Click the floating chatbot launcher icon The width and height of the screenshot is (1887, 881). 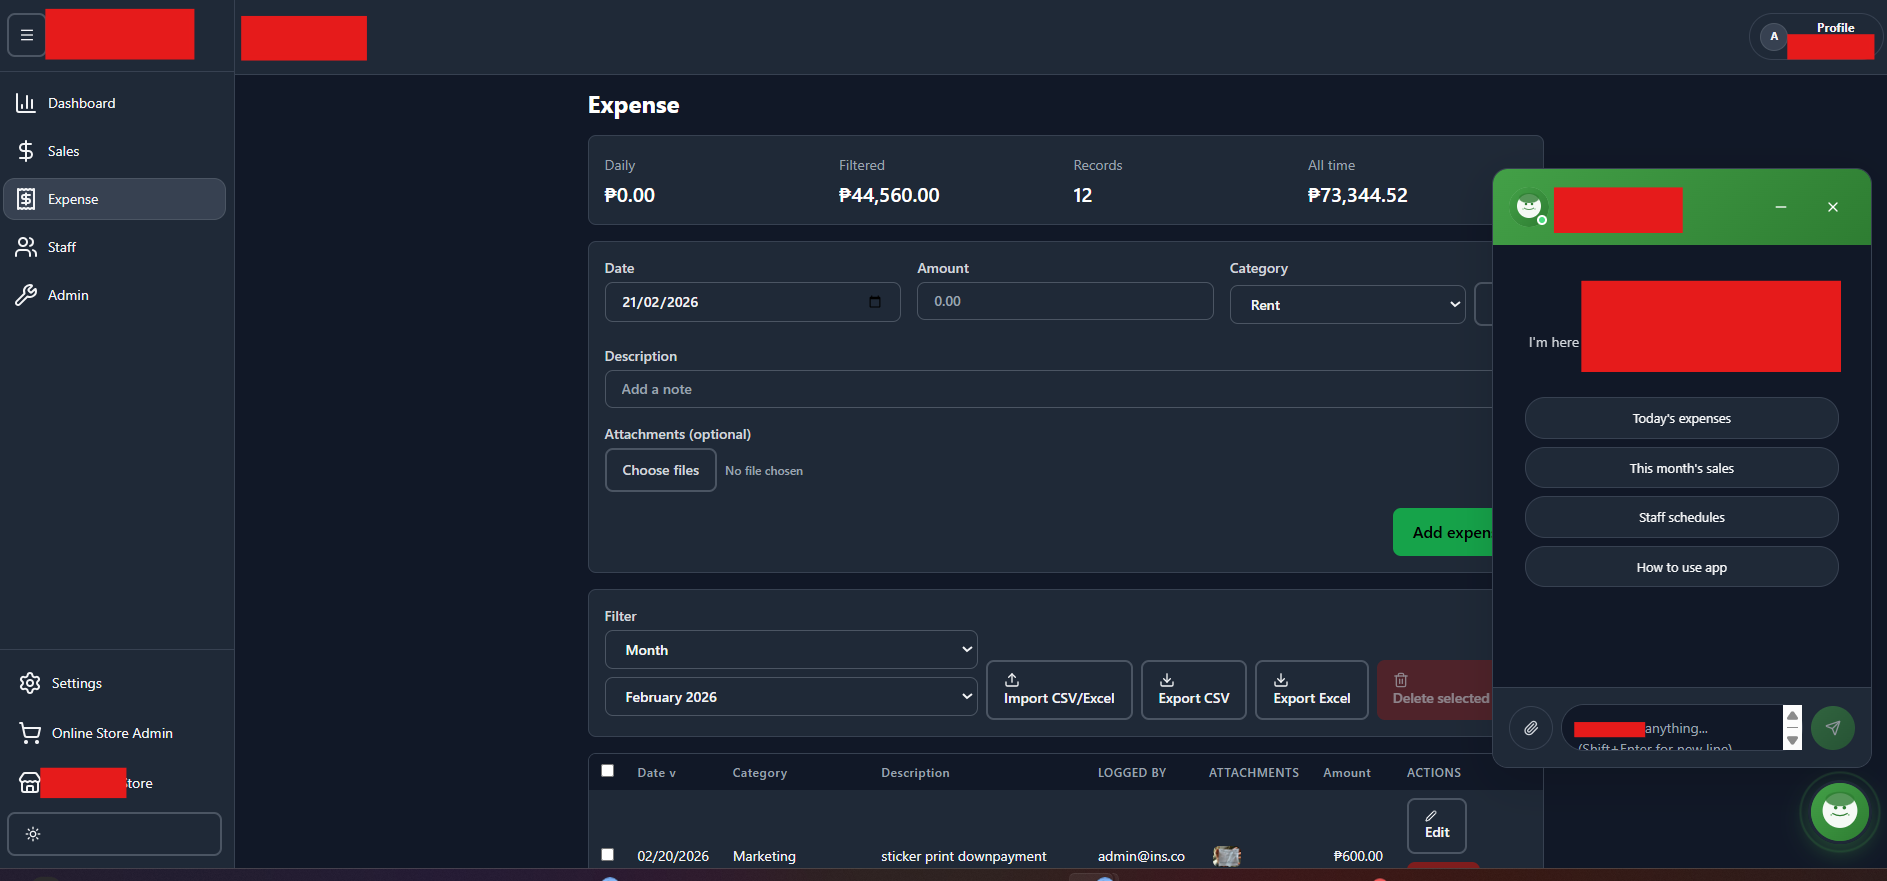tap(1839, 811)
